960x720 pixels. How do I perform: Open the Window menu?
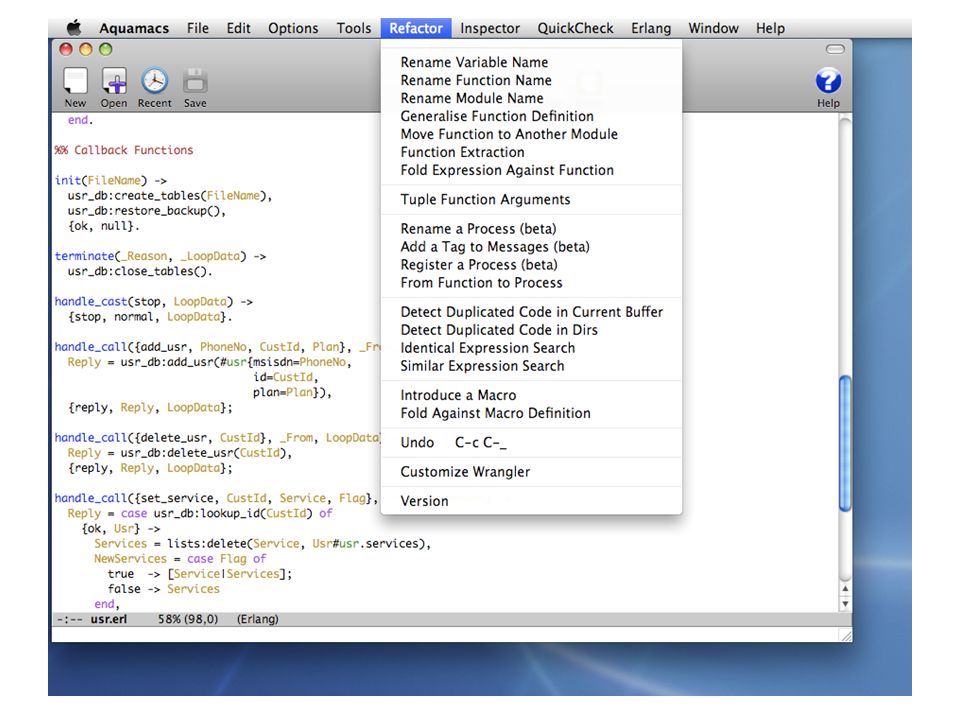713,28
